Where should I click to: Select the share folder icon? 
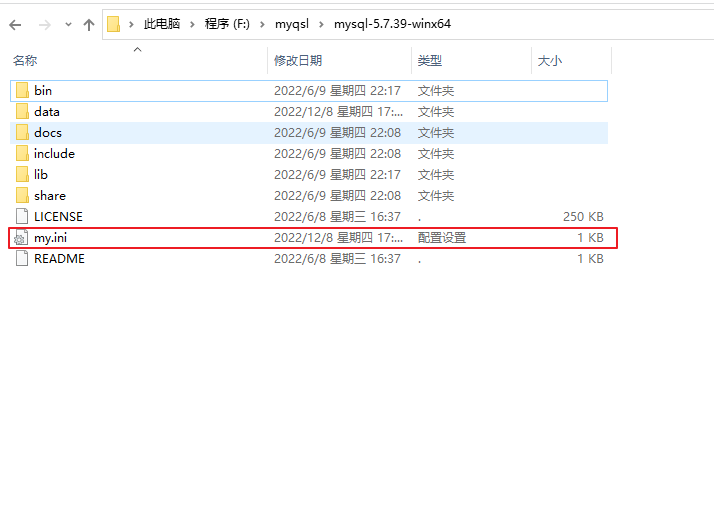pos(22,195)
